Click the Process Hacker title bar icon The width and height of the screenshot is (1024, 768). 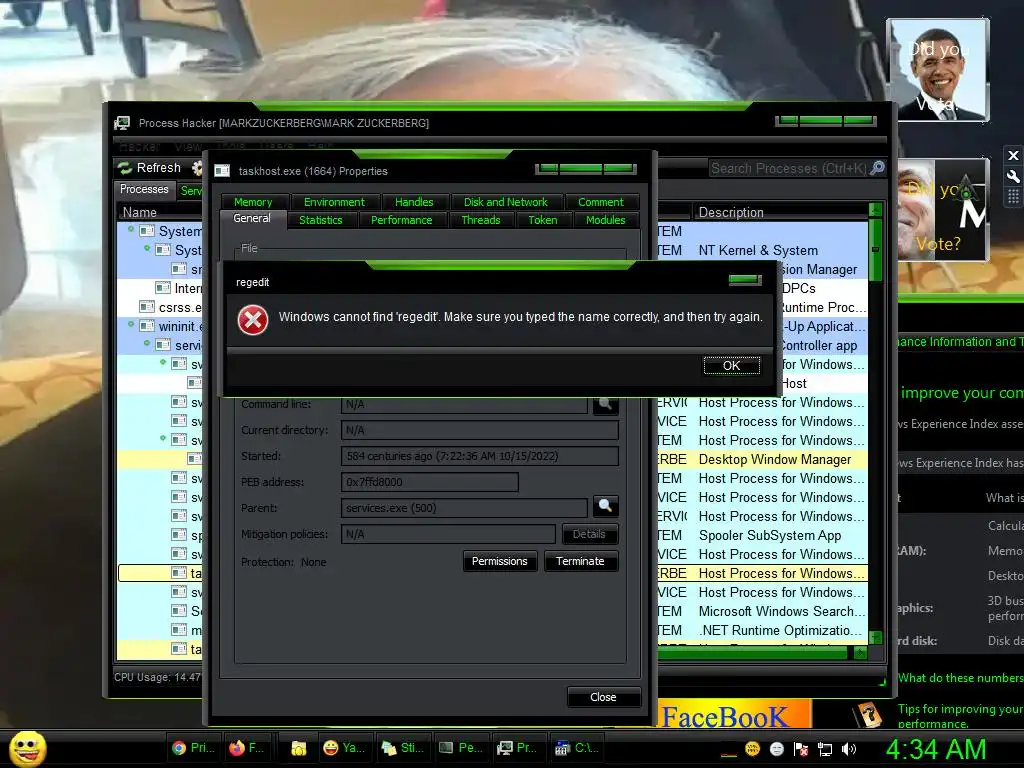pyautogui.click(x=121, y=123)
